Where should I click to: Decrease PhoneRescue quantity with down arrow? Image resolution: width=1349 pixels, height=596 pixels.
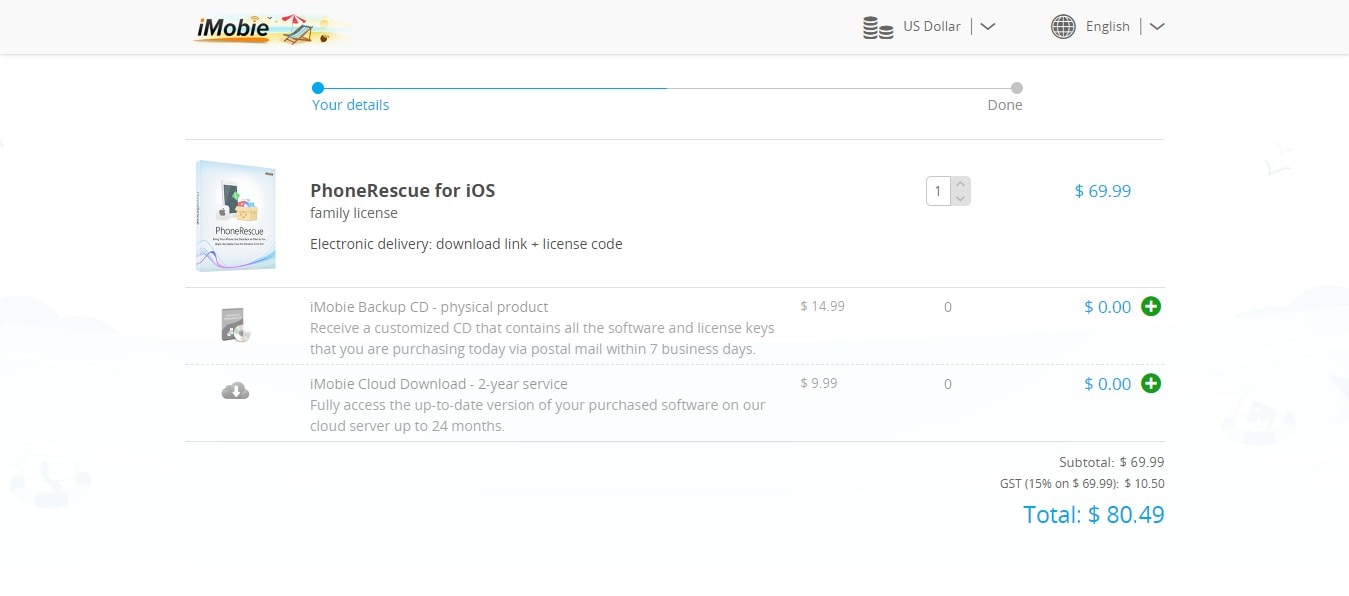(961, 198)
